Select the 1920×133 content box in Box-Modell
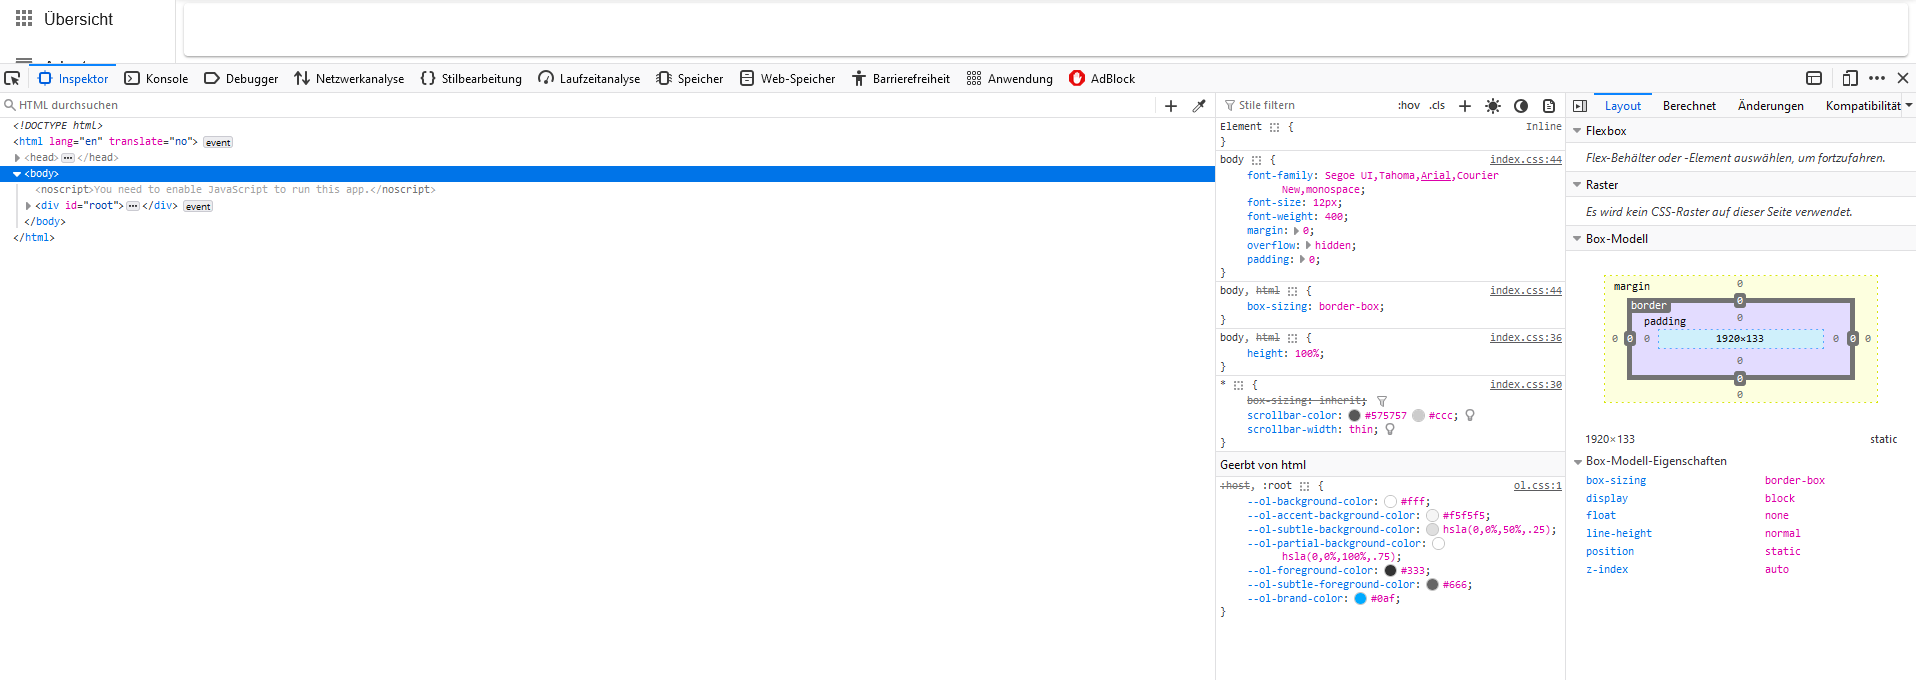Viewport: 1916px width, 680px height. (1740, 339)
